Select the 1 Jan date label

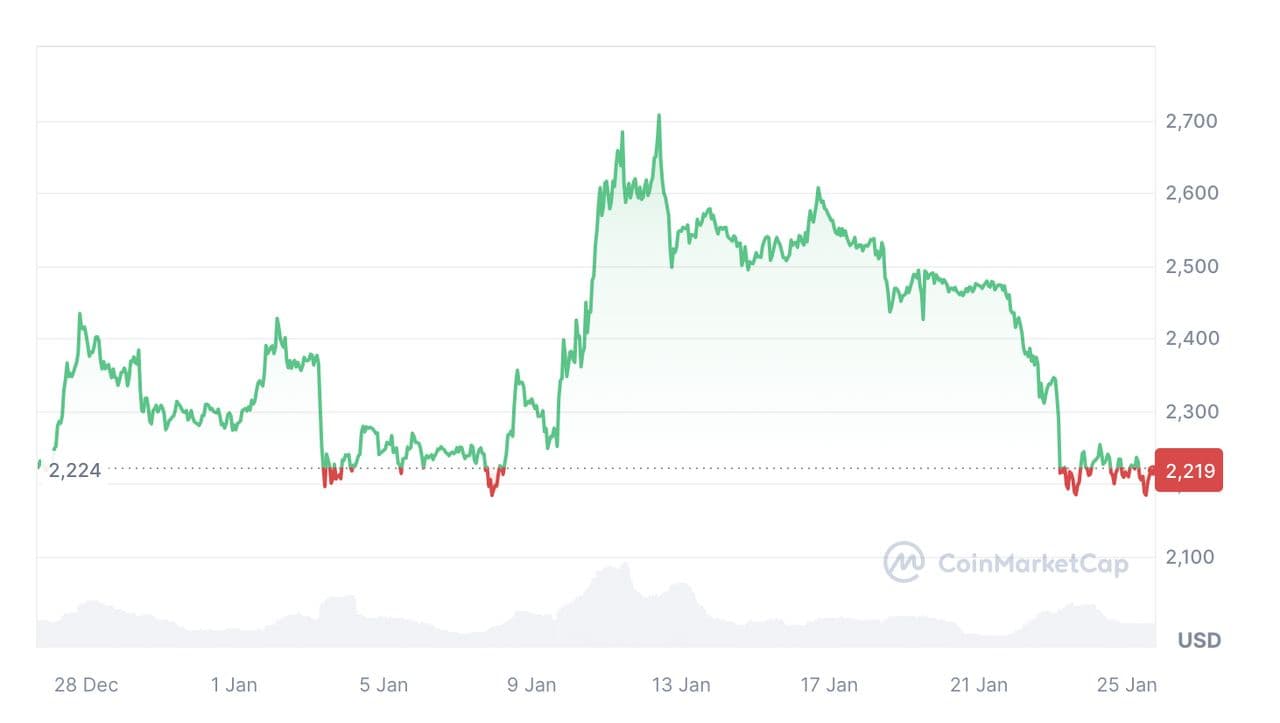click(234, 685)
